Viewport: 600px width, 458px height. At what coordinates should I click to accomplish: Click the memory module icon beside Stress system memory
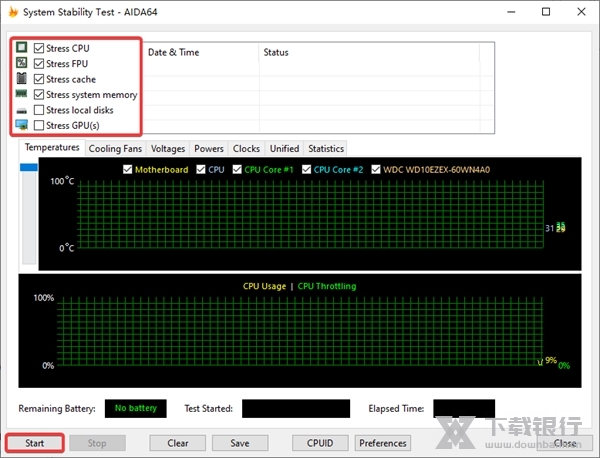(21, 95)
